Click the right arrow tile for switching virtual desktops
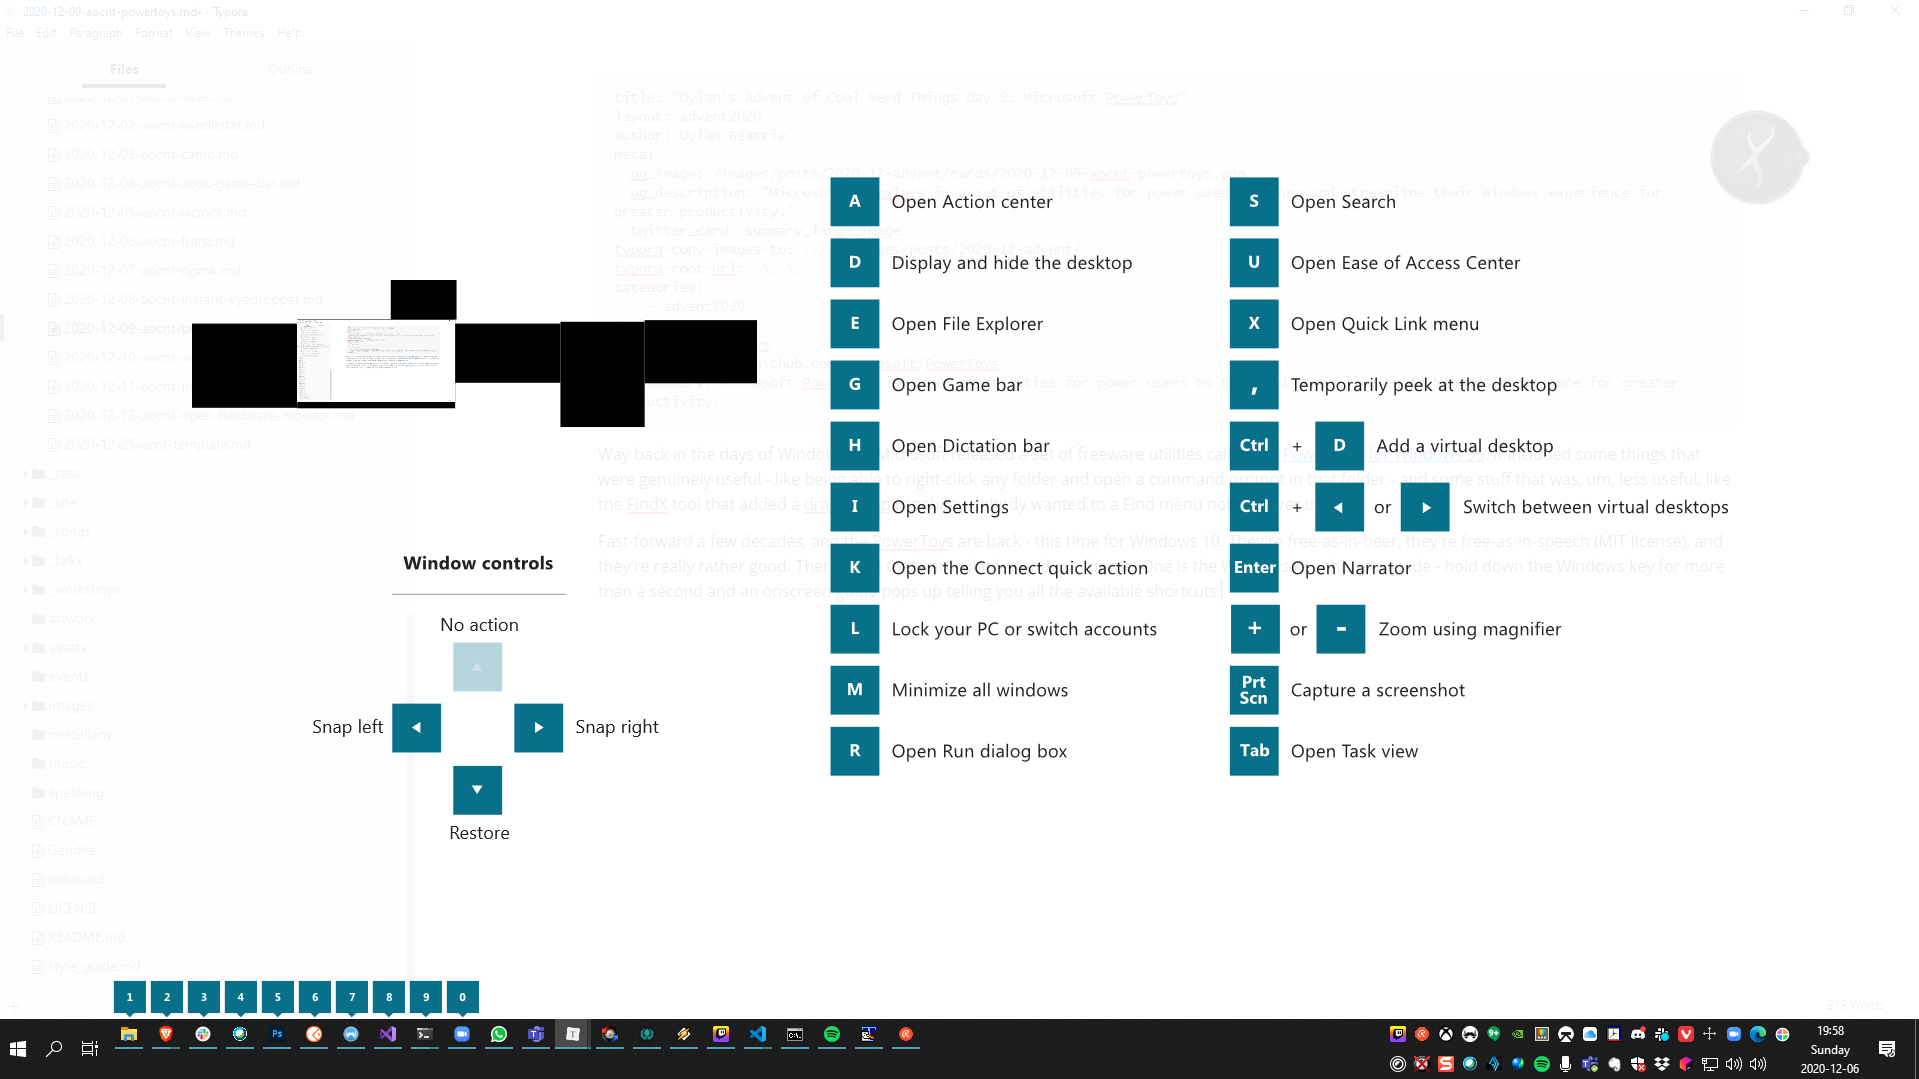Image resolution: width=1919 pixels, height=1079 pixels. [1425, 506]
